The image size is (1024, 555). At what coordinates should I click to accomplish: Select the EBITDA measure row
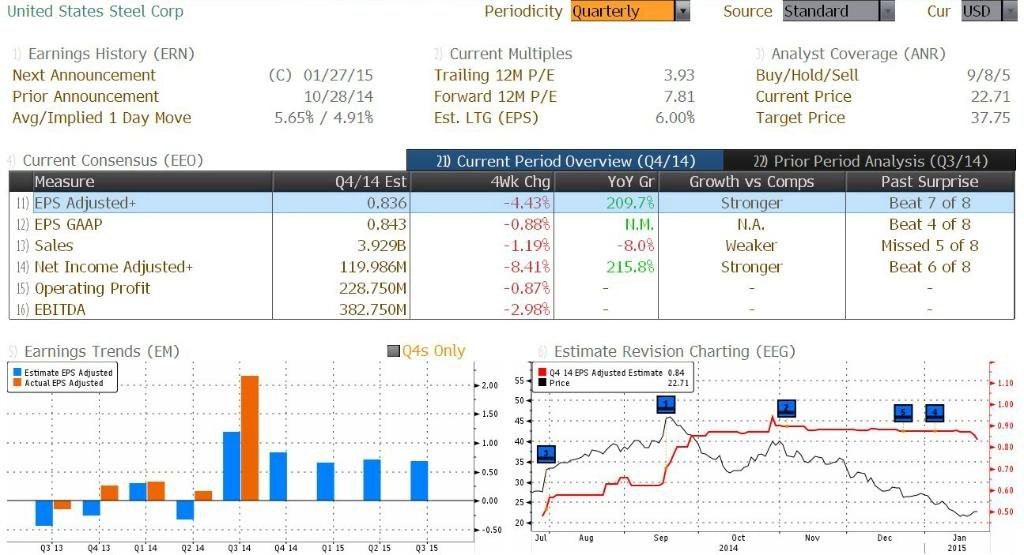click(512, 309)
